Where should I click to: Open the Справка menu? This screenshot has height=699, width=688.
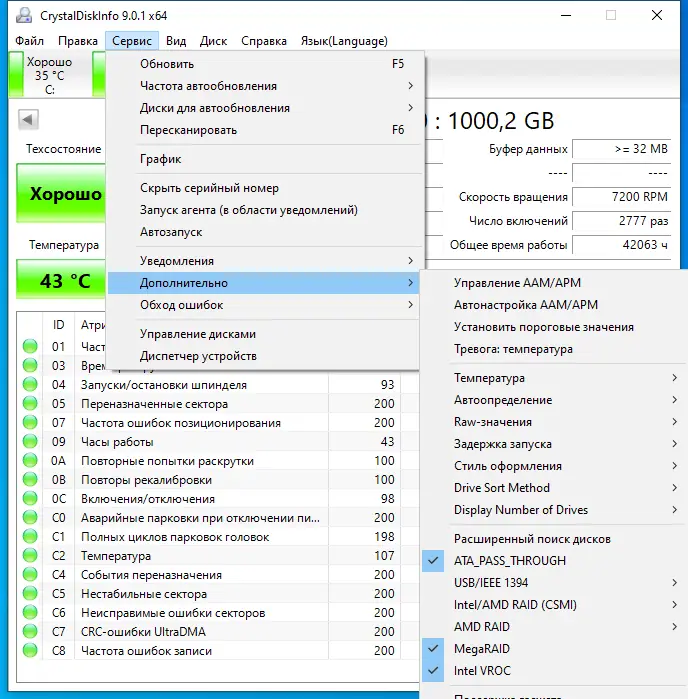click(264, 41)
